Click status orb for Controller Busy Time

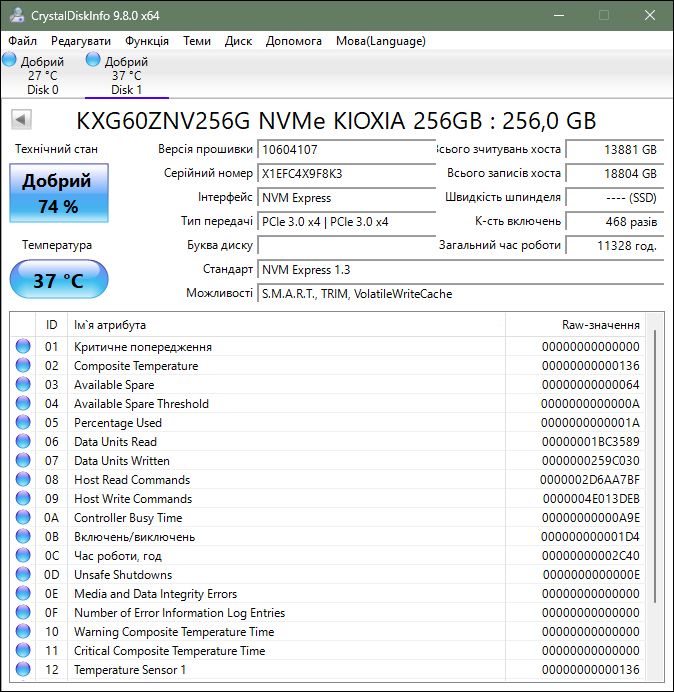tap(23, 517)
